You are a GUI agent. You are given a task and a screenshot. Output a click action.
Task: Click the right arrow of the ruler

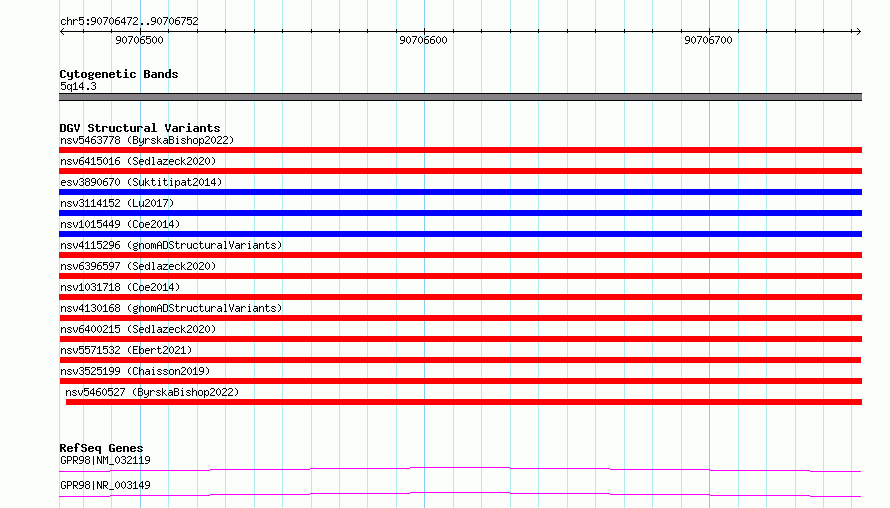[x=858, y=32]
